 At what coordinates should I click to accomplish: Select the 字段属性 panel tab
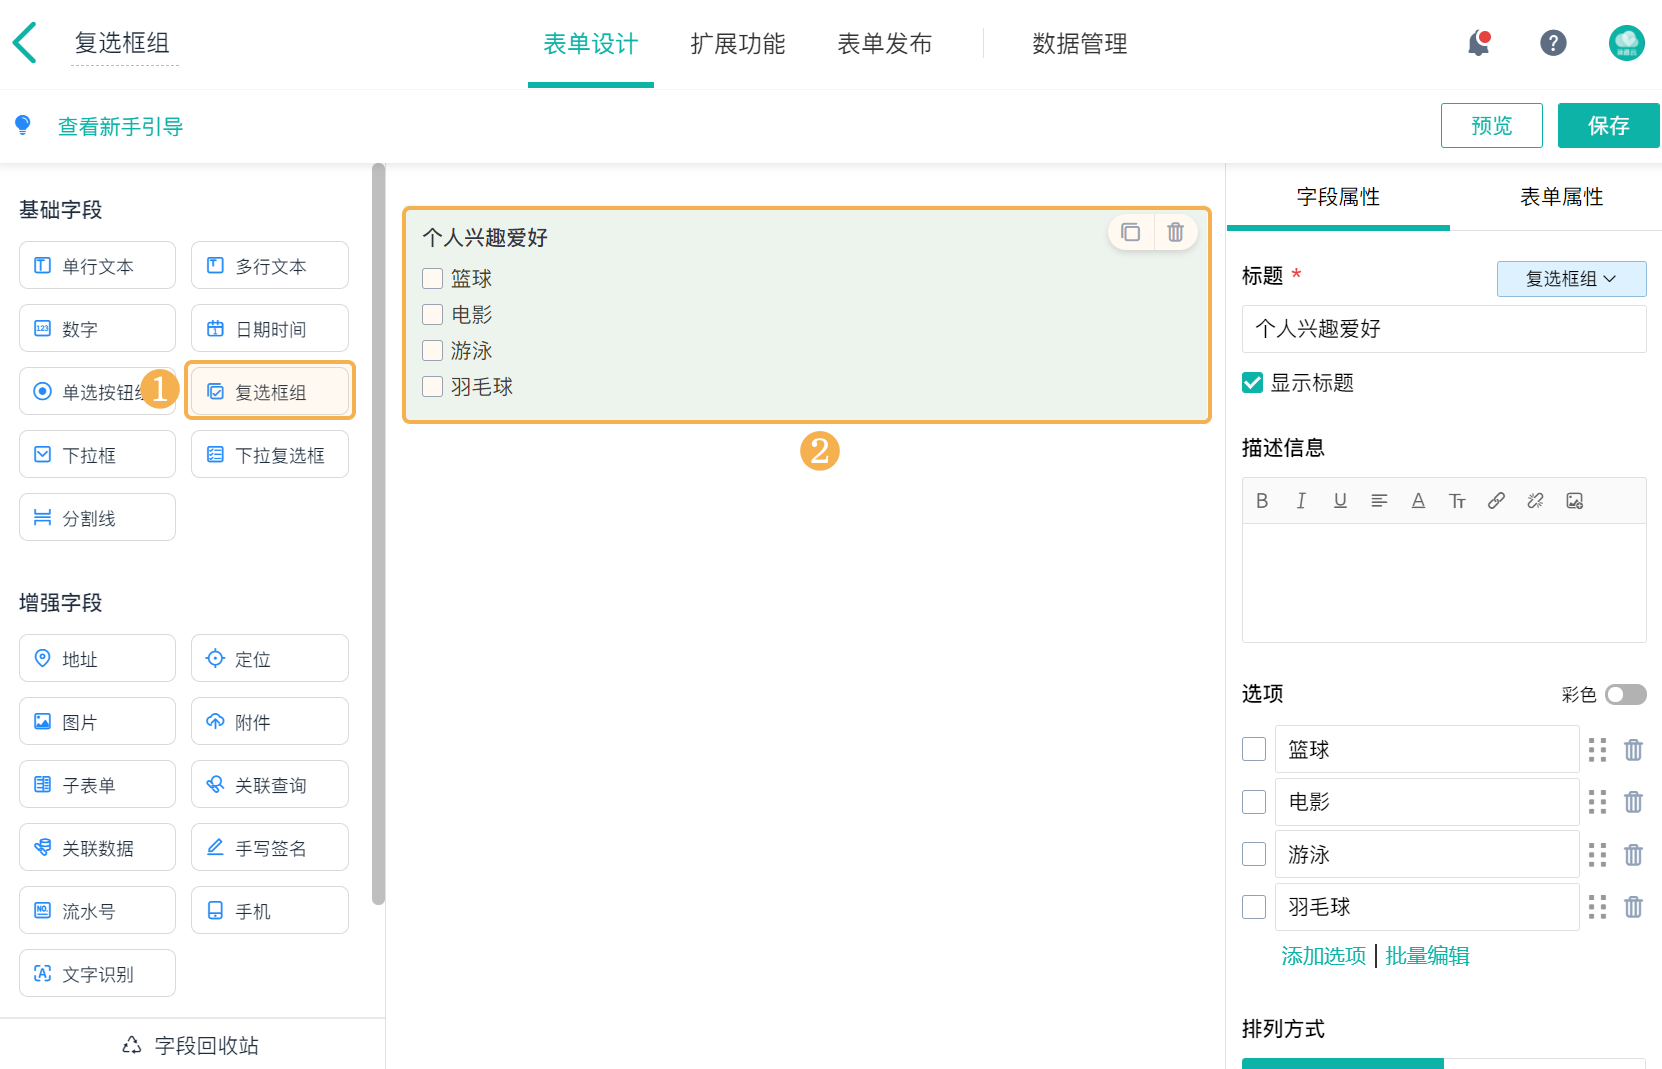click(x=1338, y=197)
